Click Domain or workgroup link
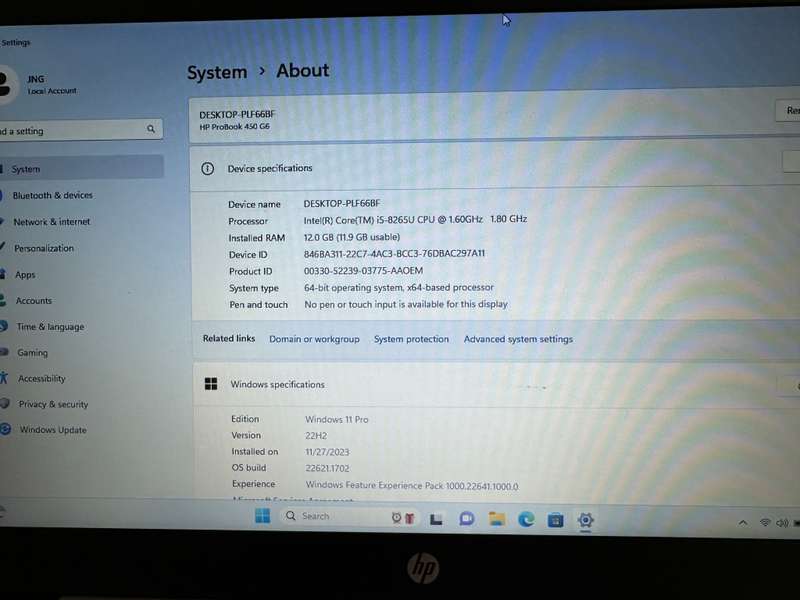Image resolution: width=800 pixels, height=600 pixels. point(314,339)
